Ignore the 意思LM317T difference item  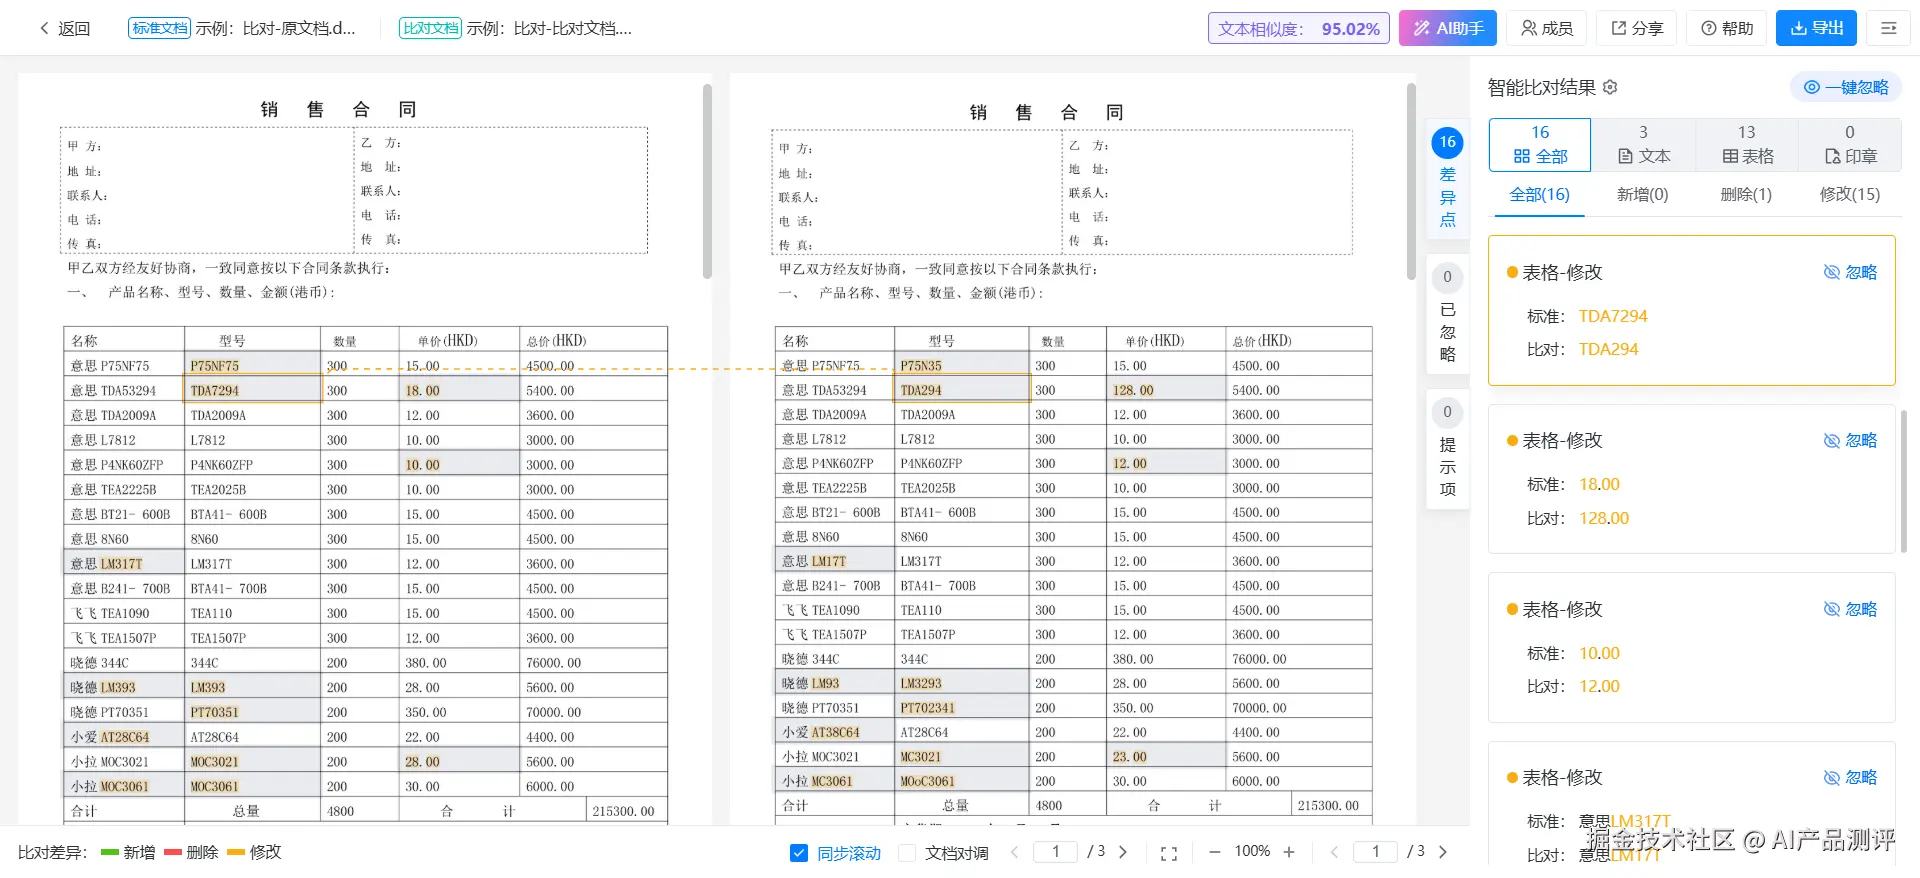coord(1850,777)
